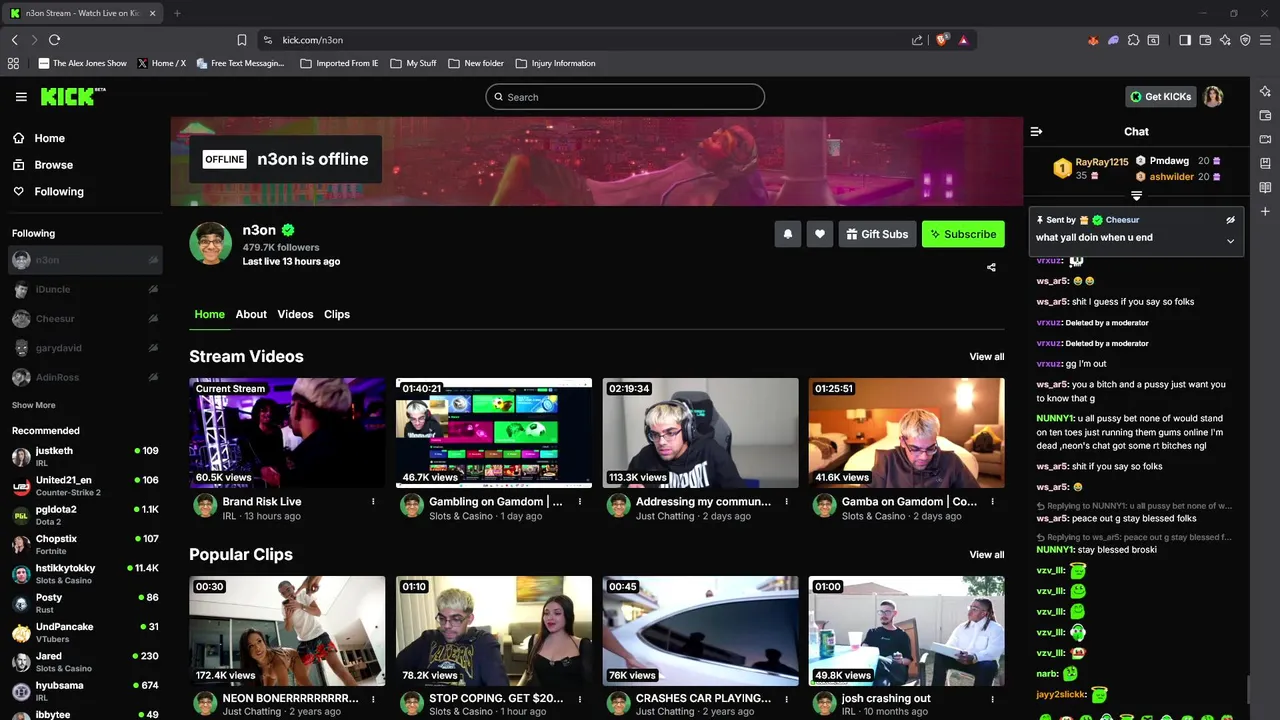
Task: Open browser extensions puzzle icon
Action: (x=1133, y=40)
